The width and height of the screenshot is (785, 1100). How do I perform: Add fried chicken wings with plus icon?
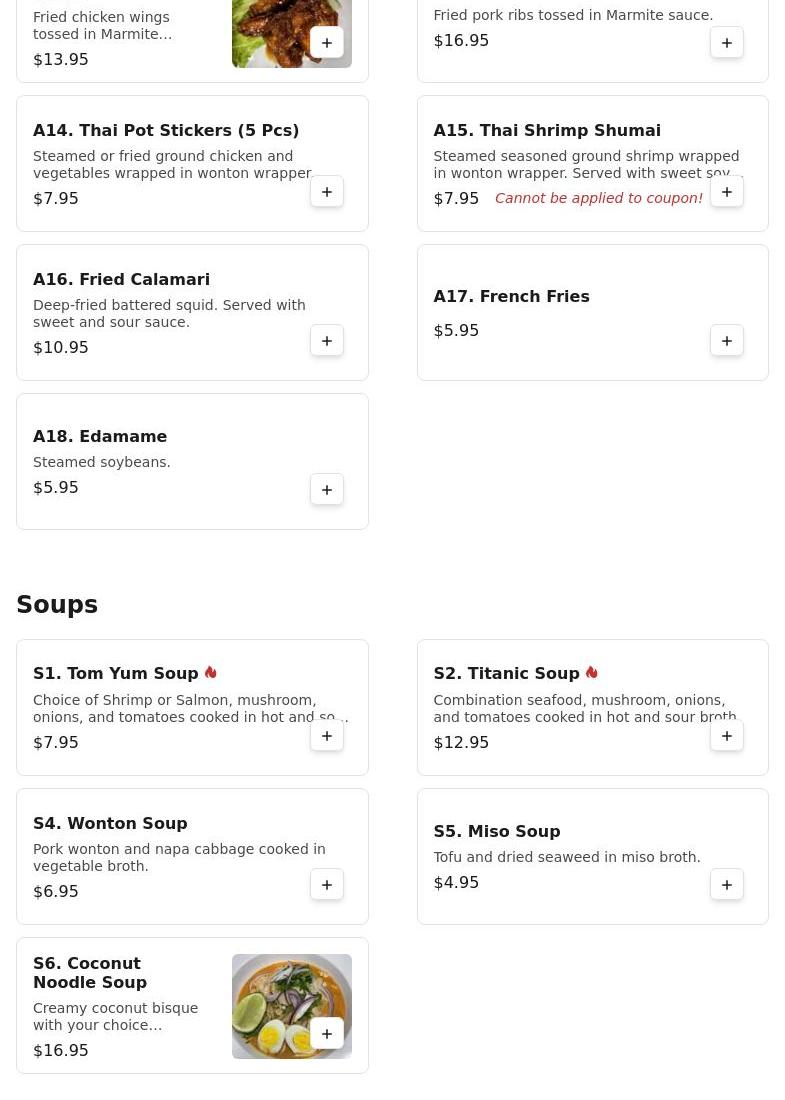click(327, 43)
